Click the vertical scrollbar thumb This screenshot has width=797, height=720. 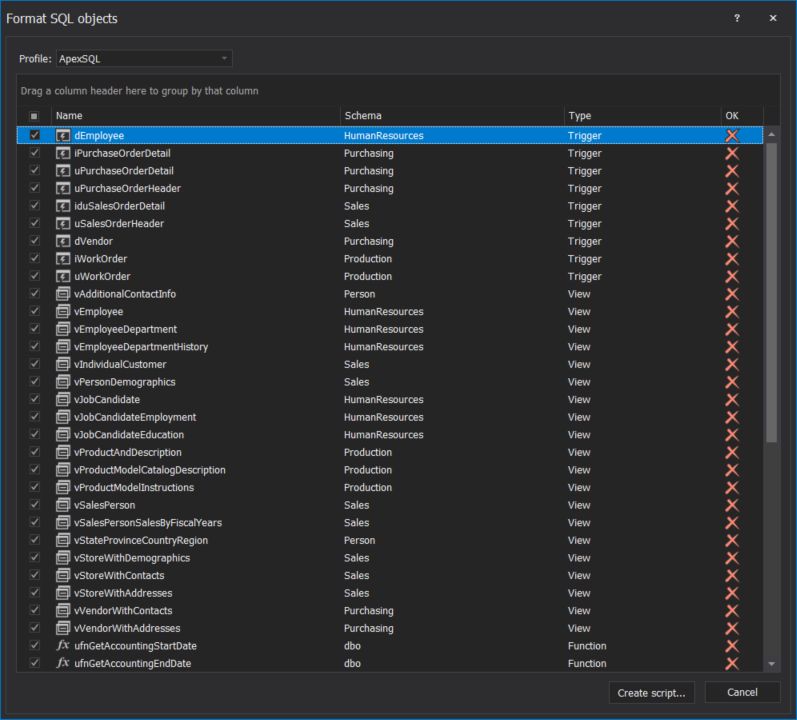click(x=772, y=293)
